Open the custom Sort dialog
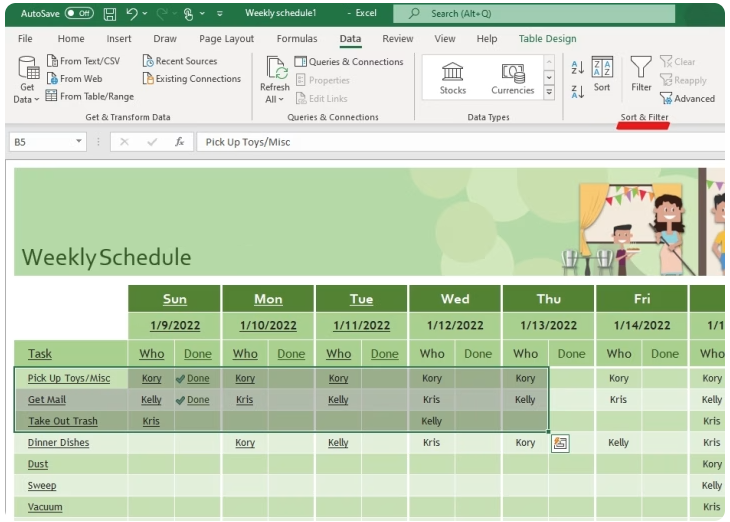The image size is (730, 522). coord(602,74)
